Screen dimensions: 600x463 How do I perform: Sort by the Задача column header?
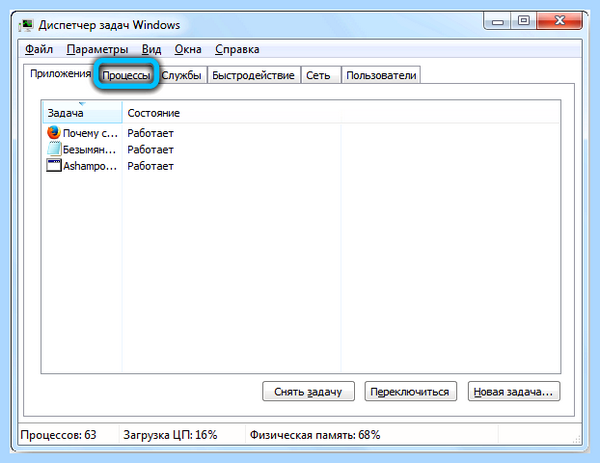pyautogui.click(x=82, y=113)
